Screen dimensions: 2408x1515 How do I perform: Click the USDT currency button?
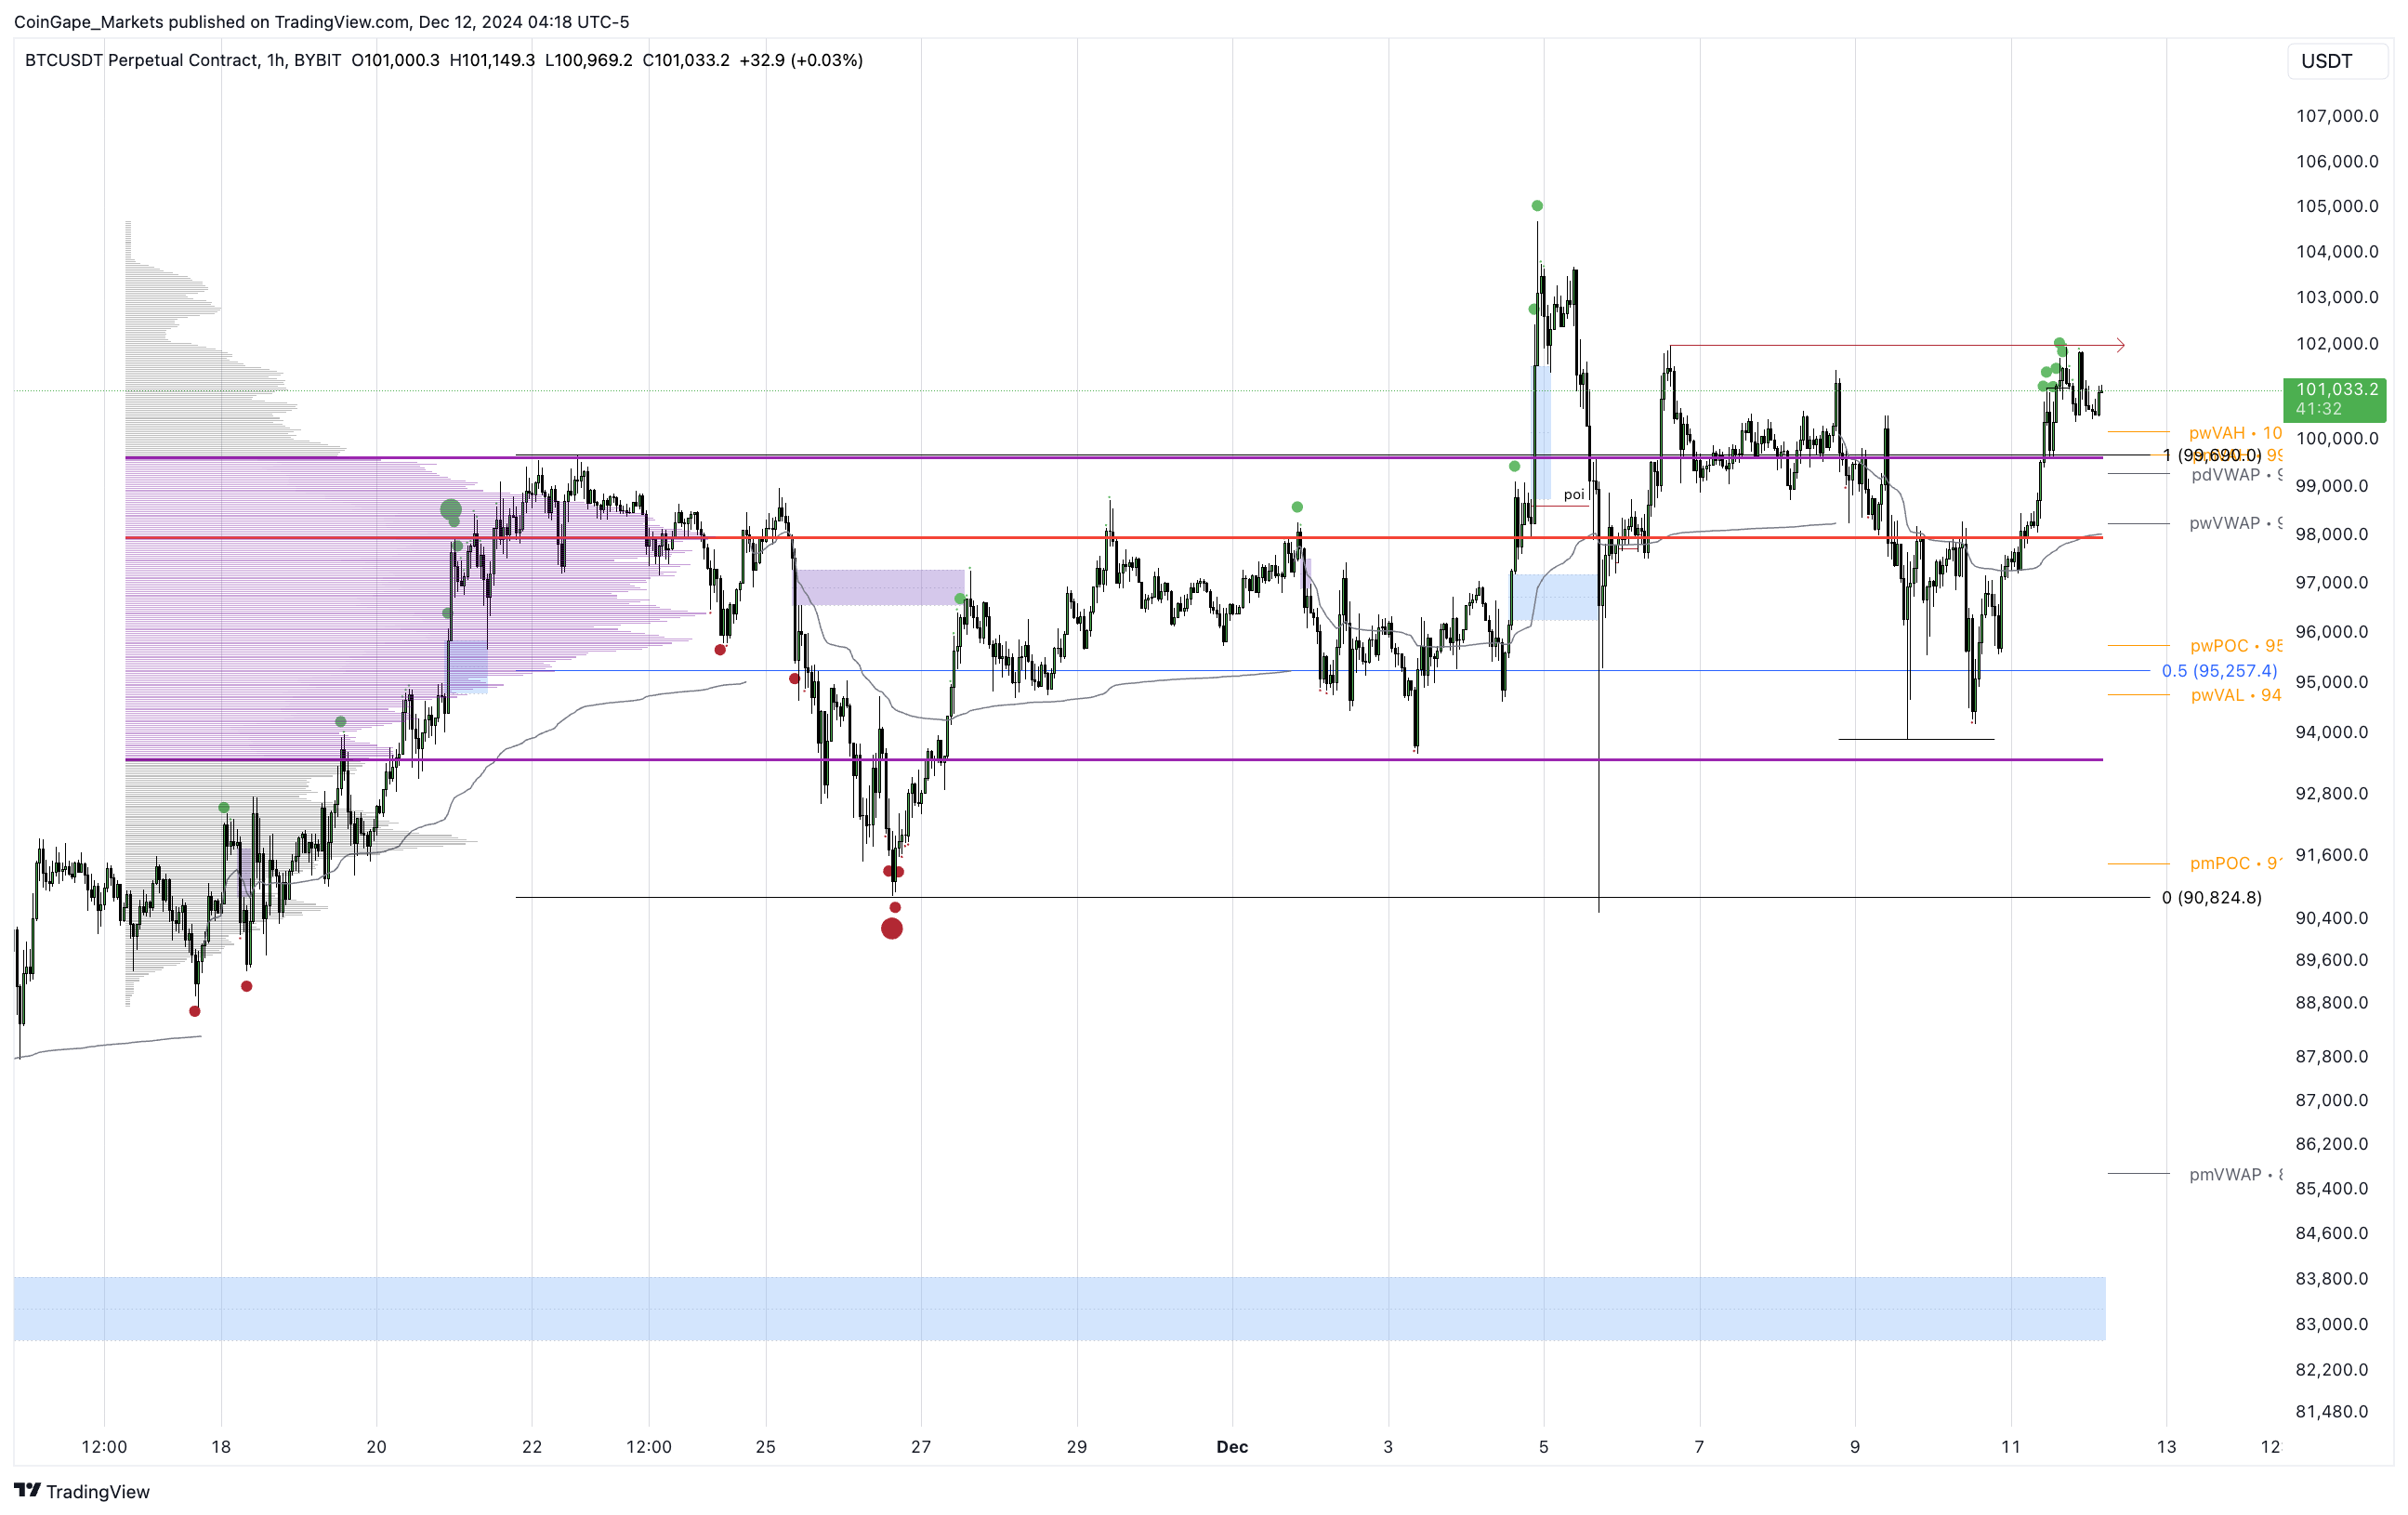2337,61
